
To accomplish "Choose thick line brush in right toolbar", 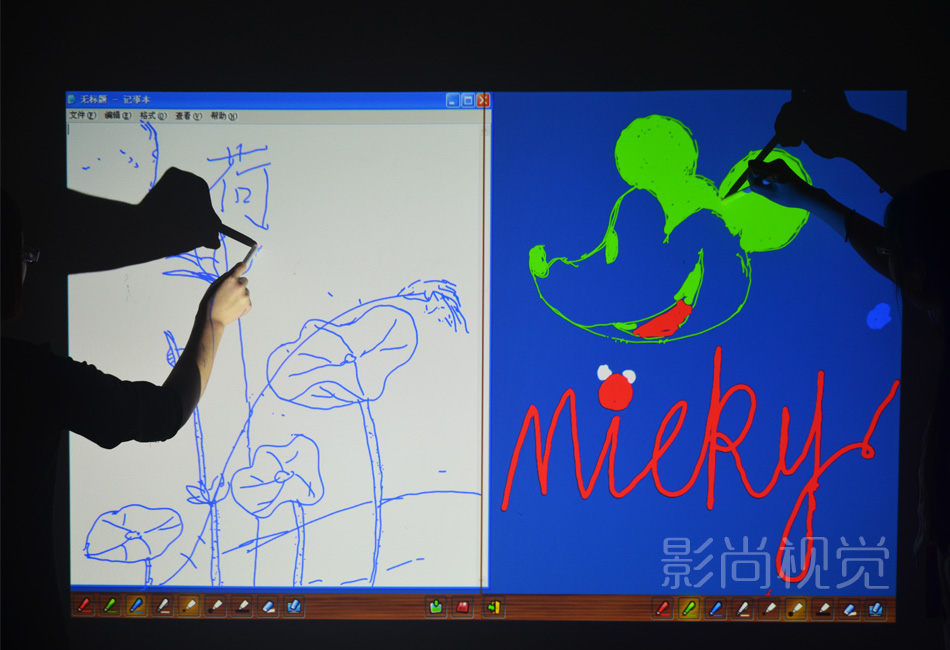I will (x=823, y=608).
